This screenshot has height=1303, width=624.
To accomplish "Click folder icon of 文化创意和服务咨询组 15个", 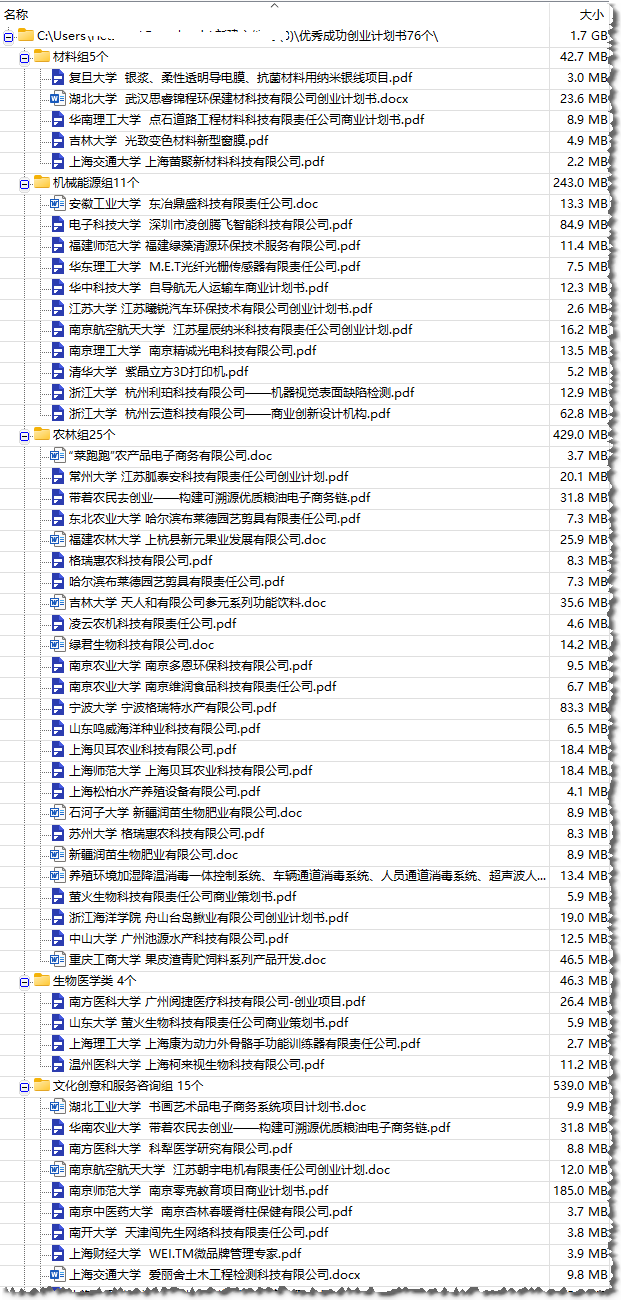I will pos(41,1085).
